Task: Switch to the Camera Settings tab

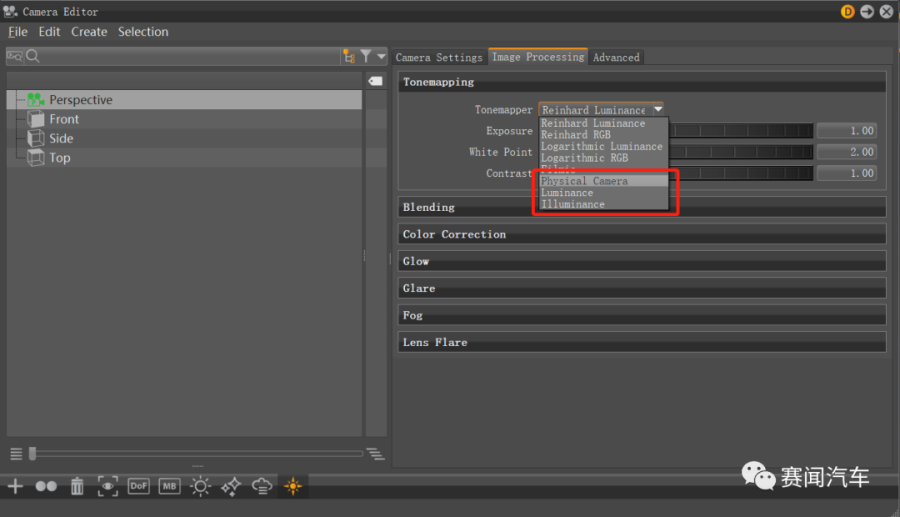Action: point(439,57)
